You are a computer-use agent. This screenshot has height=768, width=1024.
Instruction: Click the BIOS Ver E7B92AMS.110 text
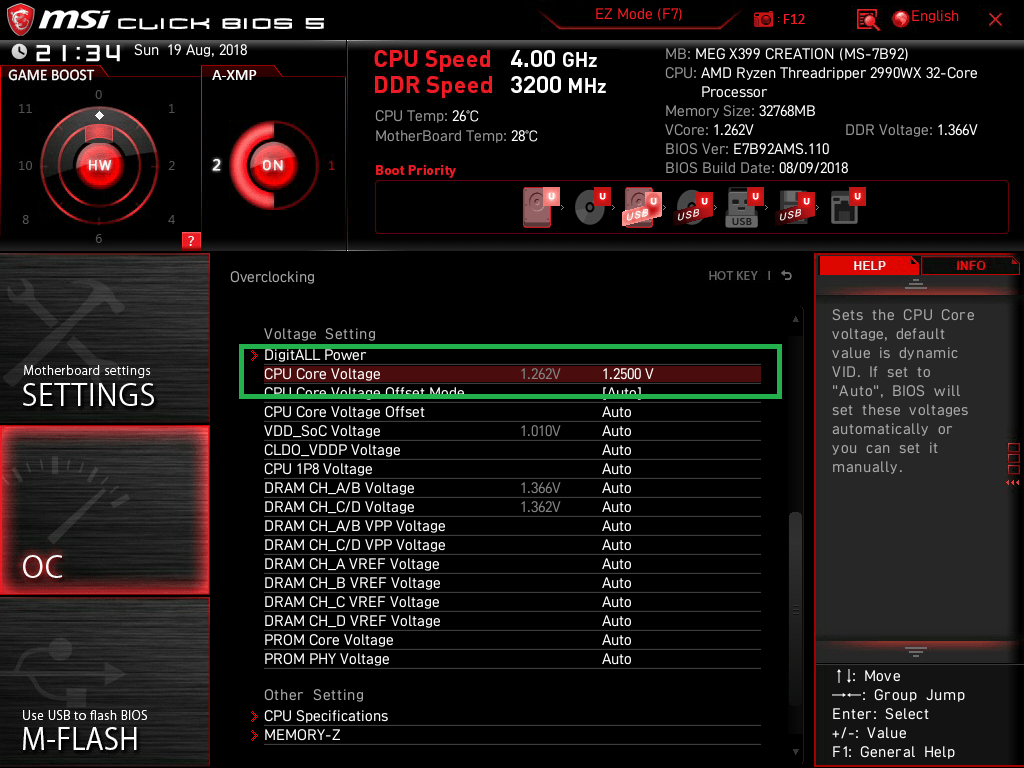tap(747, 149)
